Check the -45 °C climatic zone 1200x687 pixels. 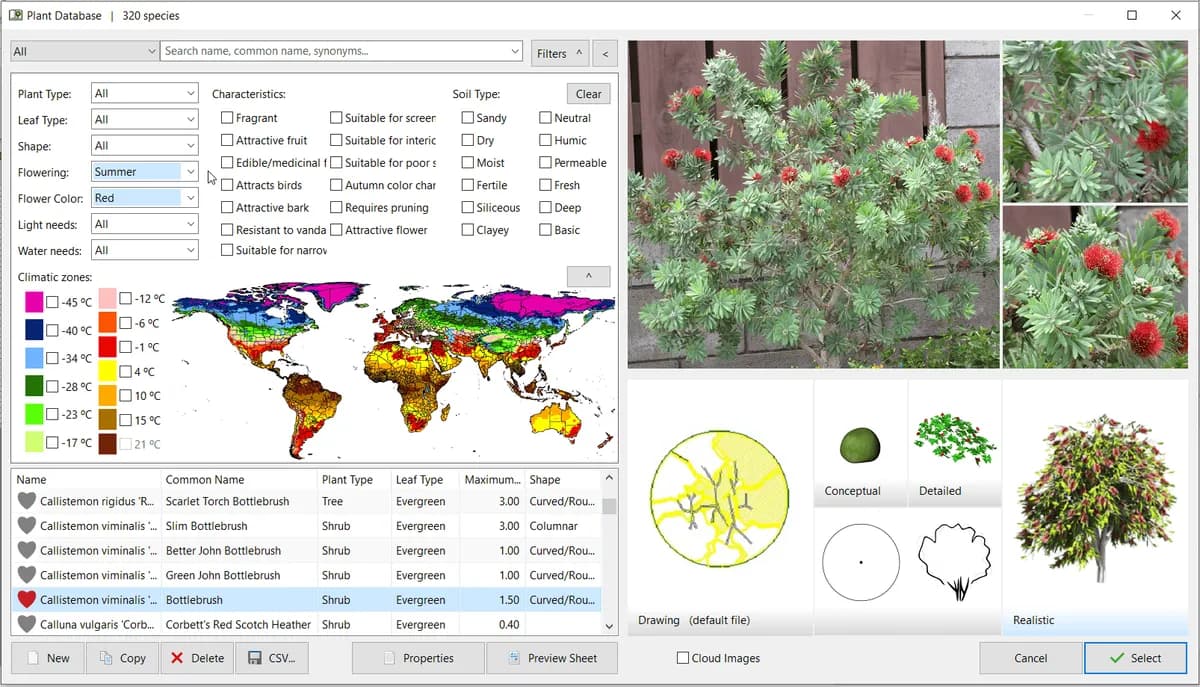[52, 302]
